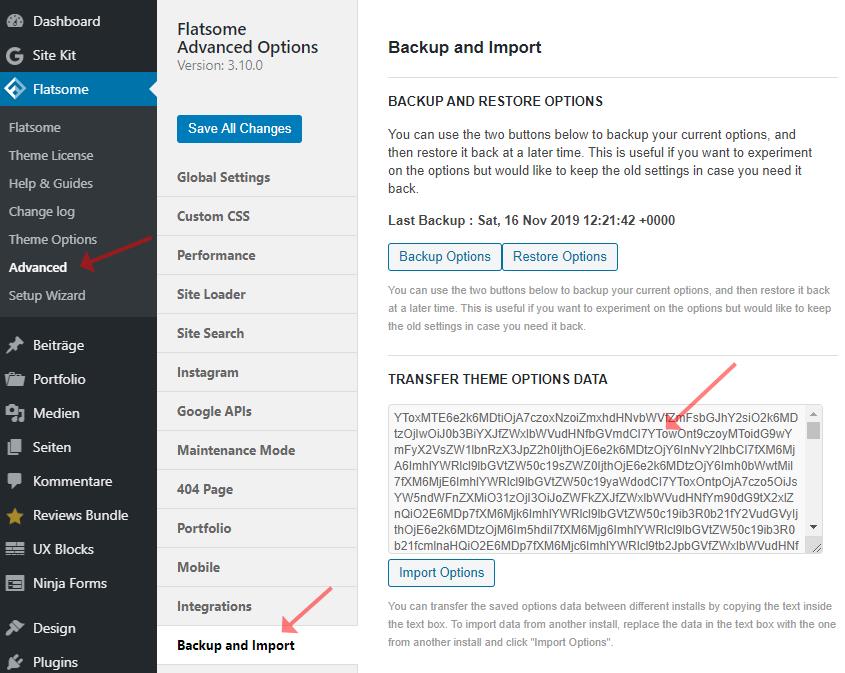The width and height of the screenshot is (845, 673).
Task: Click the Import Options button
Action: pos(441,573)
